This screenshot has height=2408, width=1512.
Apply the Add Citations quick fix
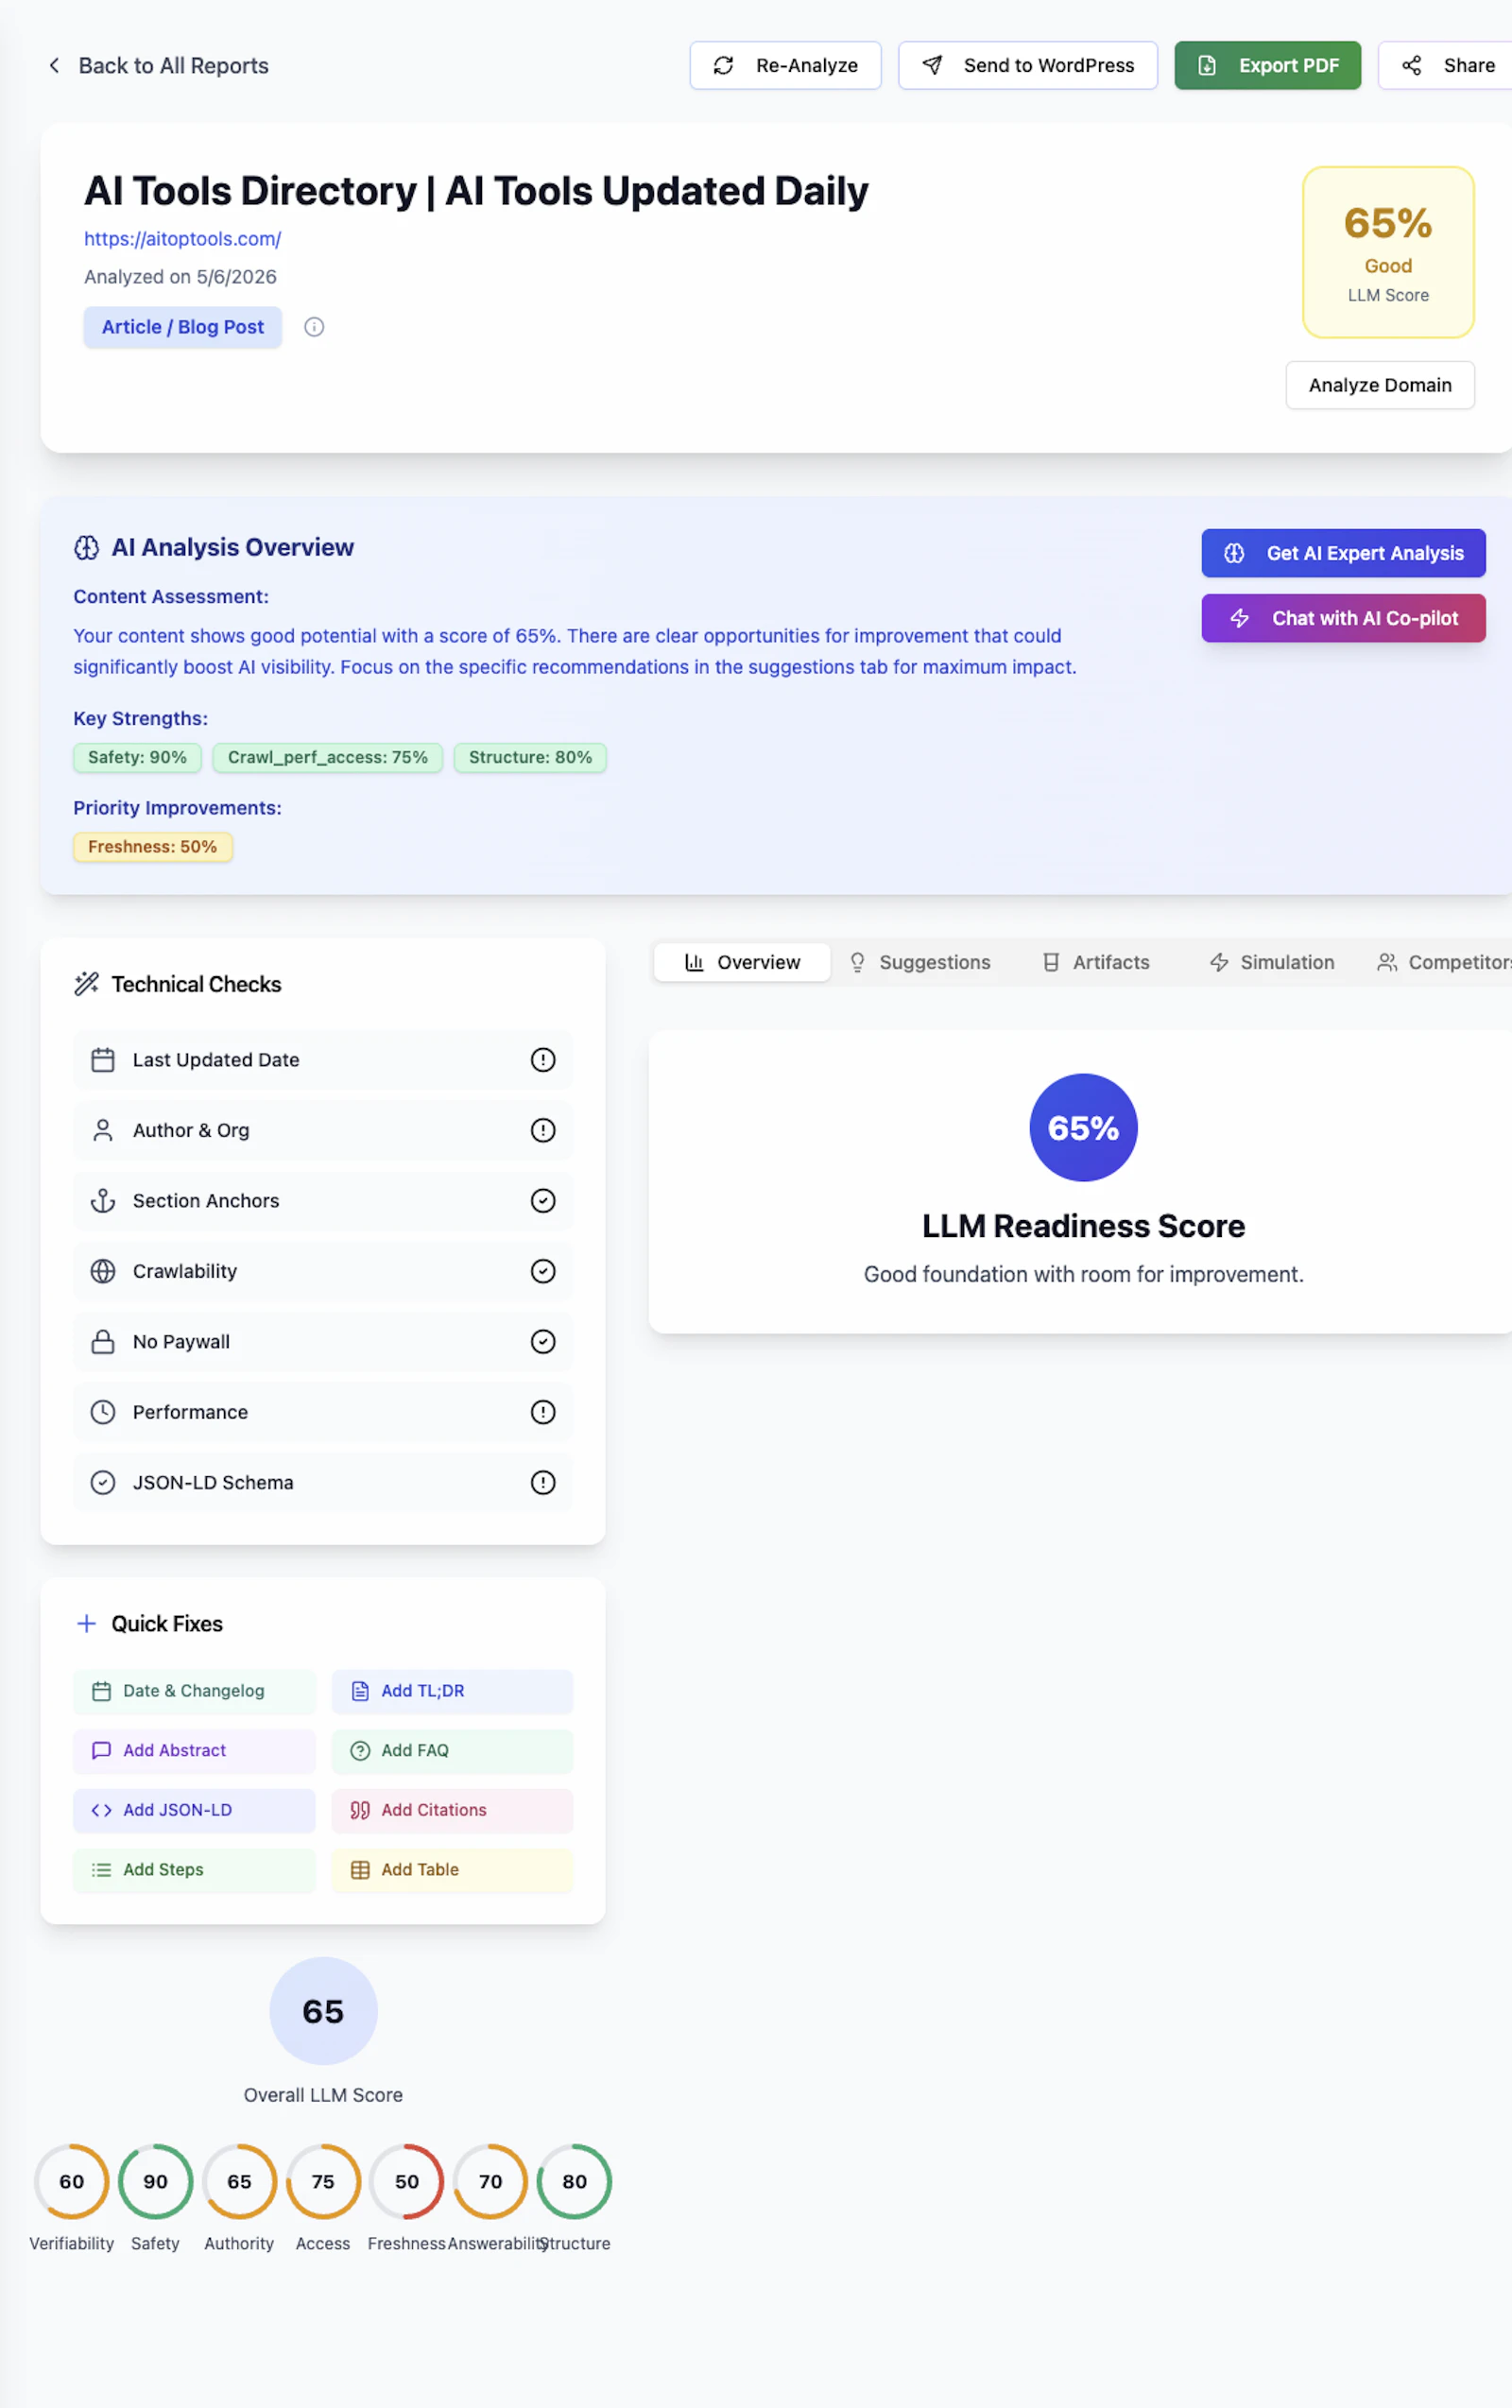coord(452,1810)
